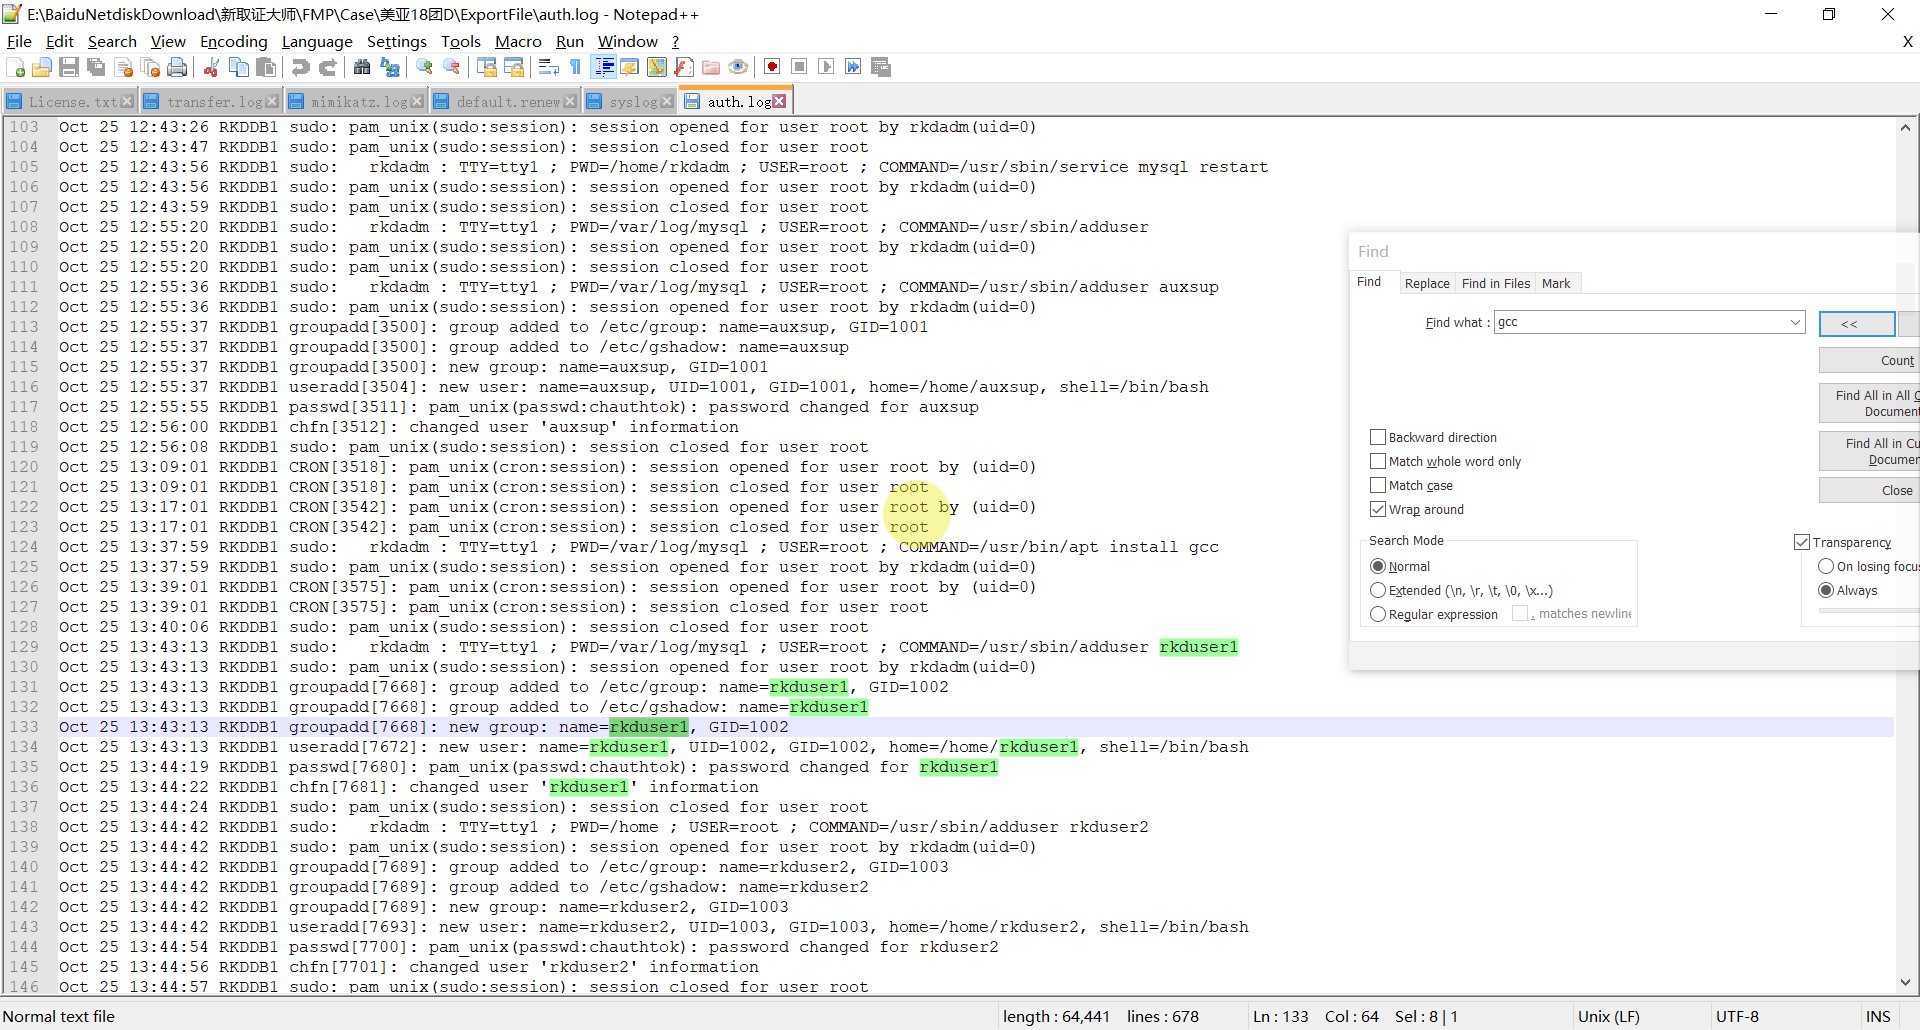Click the Show All Characters pilcrow icon

pos(575,67)
